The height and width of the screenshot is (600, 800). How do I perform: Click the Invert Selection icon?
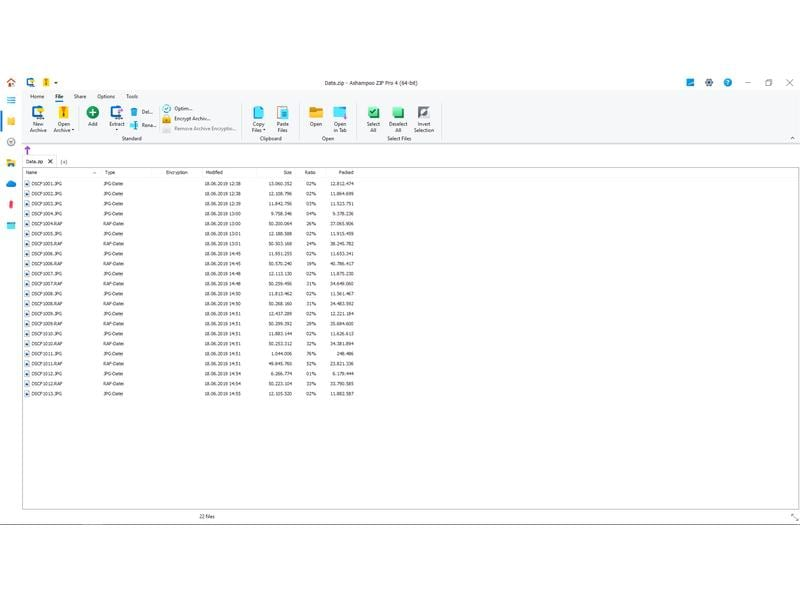coord(423,112)
